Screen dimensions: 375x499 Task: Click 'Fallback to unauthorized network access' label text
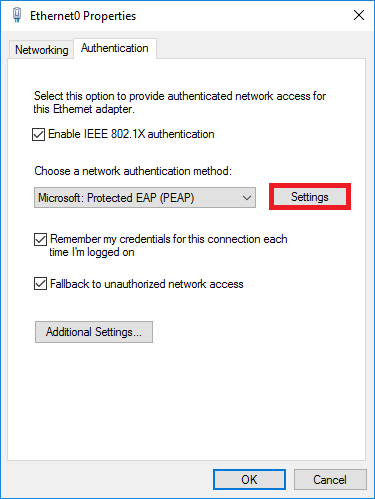pos(147,284)
